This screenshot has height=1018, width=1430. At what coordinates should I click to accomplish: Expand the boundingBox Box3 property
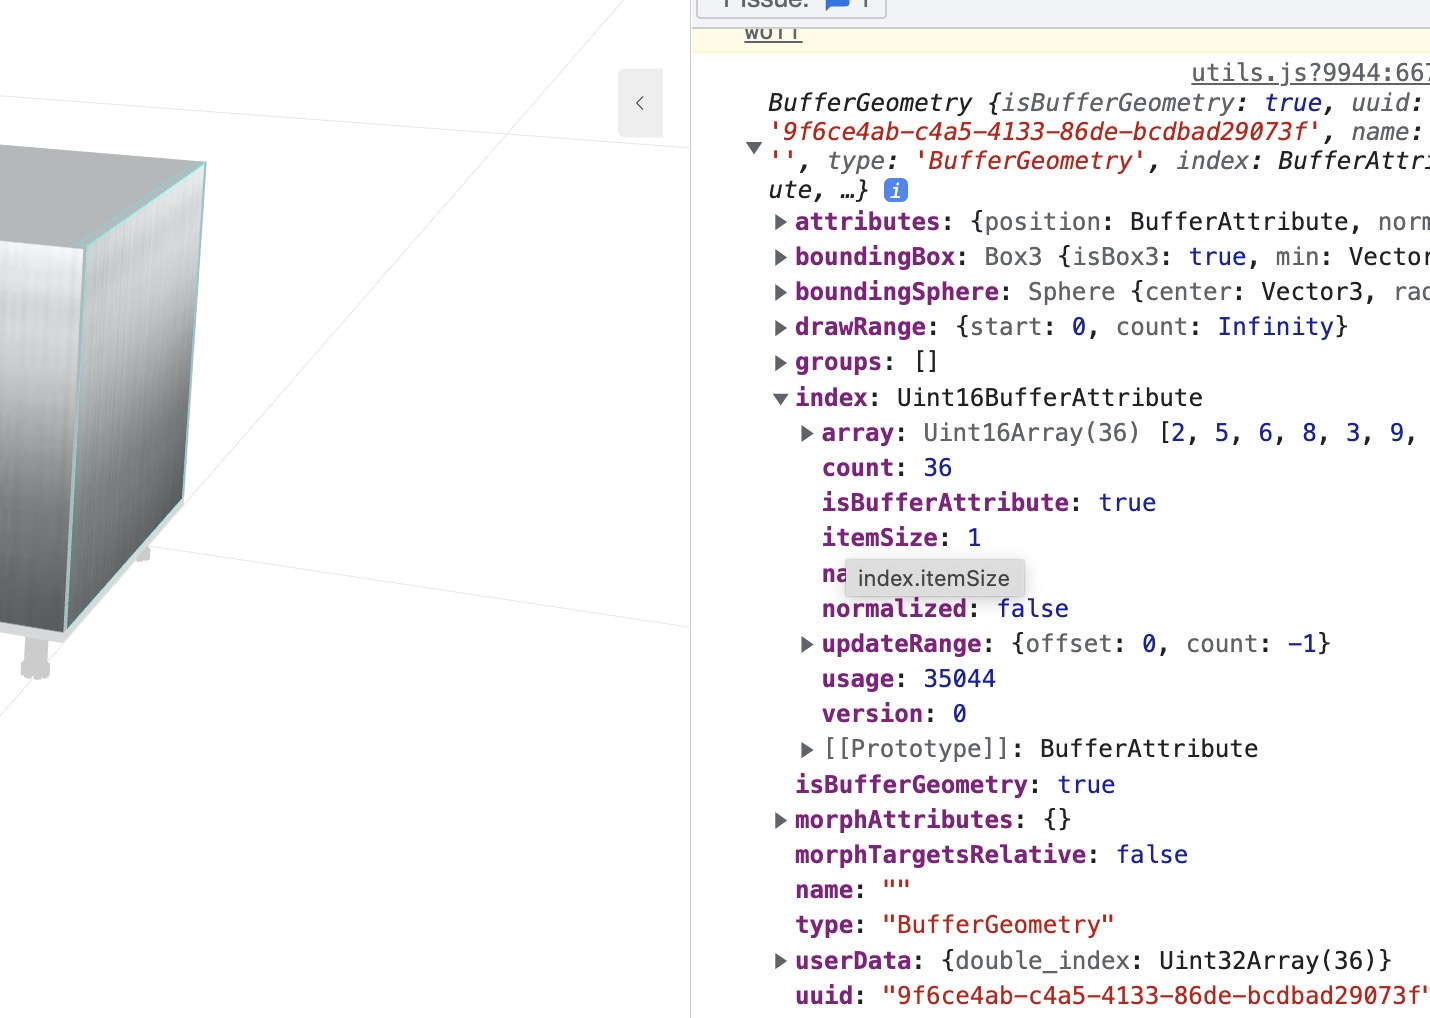click(x=781, y=257)
